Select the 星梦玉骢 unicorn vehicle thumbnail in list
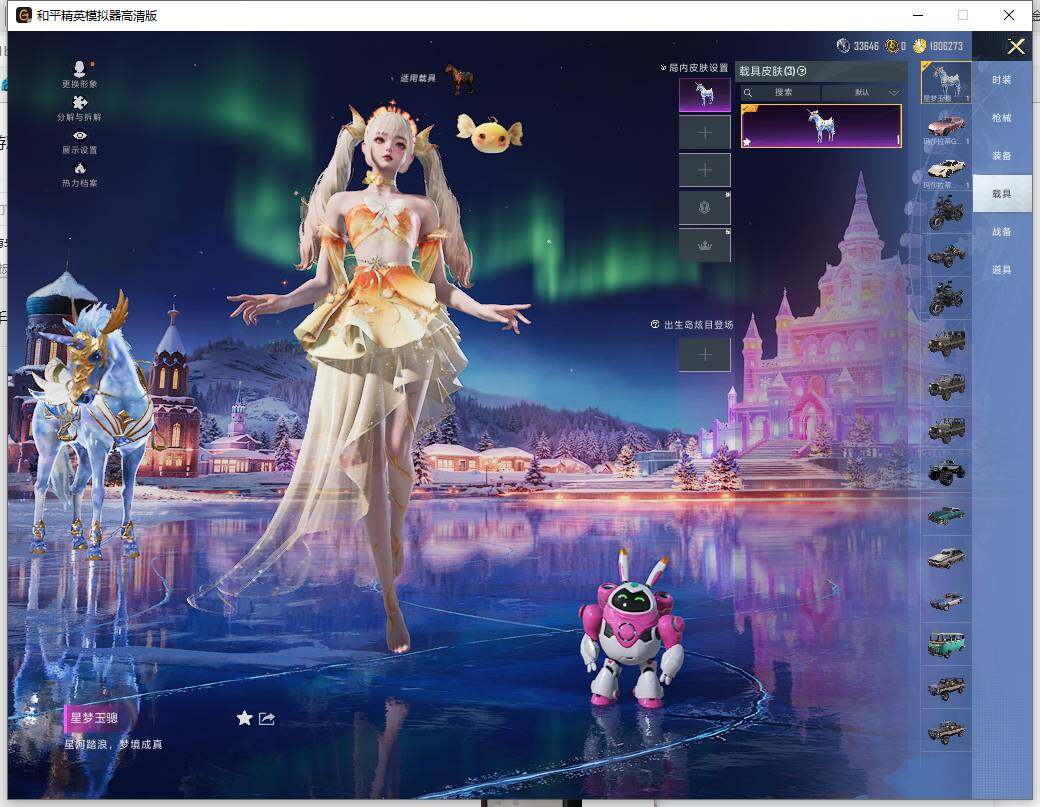The image size is (1040, 807). pos(946,82)
